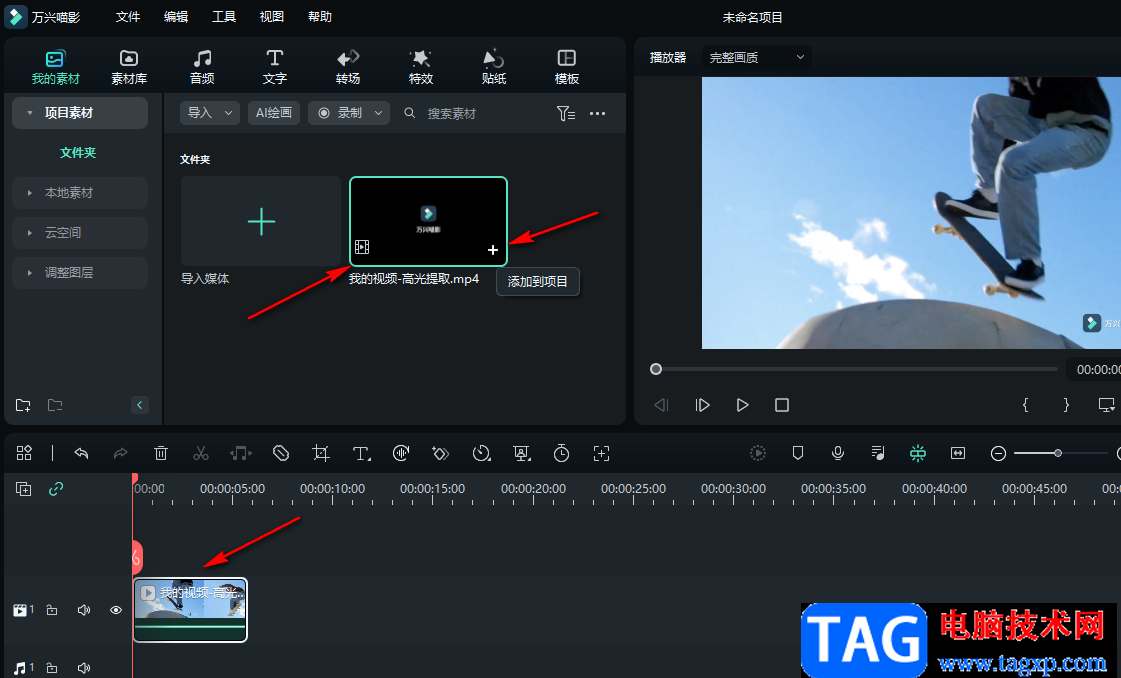The image size is (1121, 678).
Task: Open the 转场 tab
Action: 348,67
